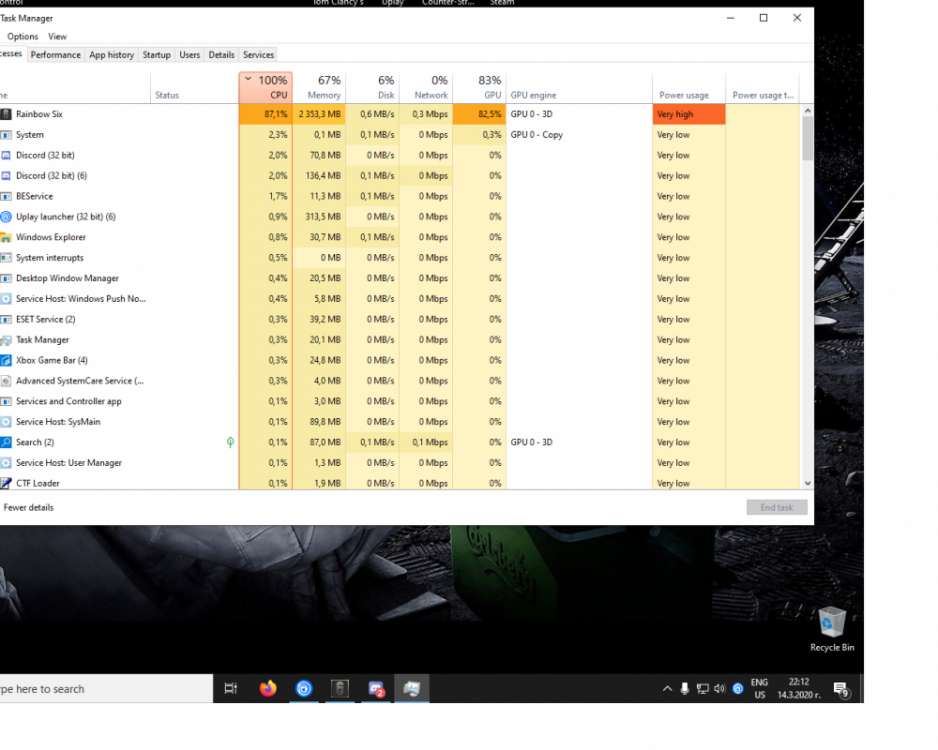Switch to the Services tab
The height and width of the screenshot is (750, 938).
258,54
